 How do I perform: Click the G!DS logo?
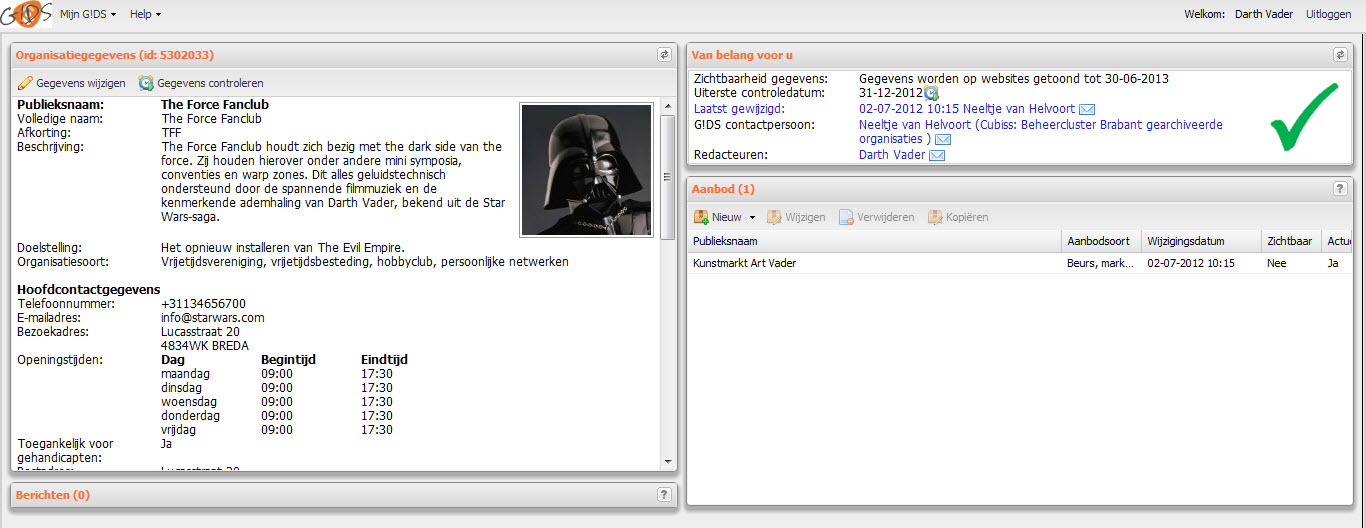click(26, 14)
